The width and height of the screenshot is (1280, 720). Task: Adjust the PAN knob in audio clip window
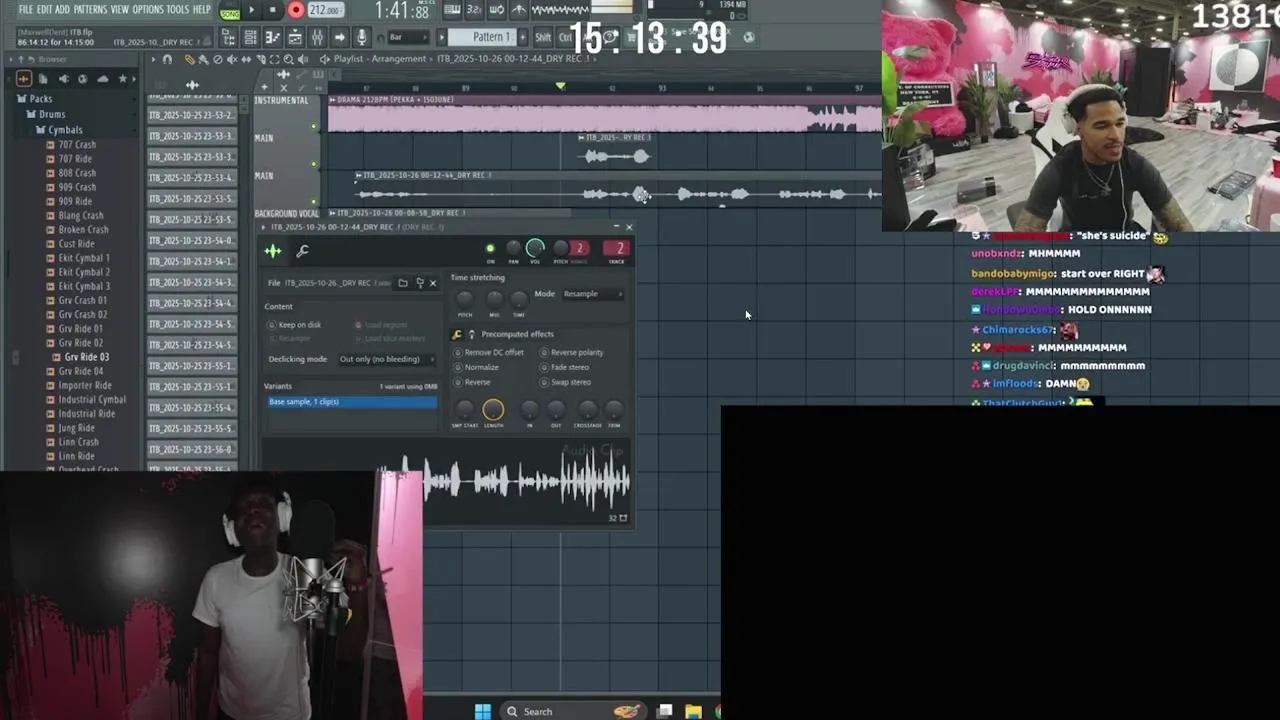click(x=513, y=248)
